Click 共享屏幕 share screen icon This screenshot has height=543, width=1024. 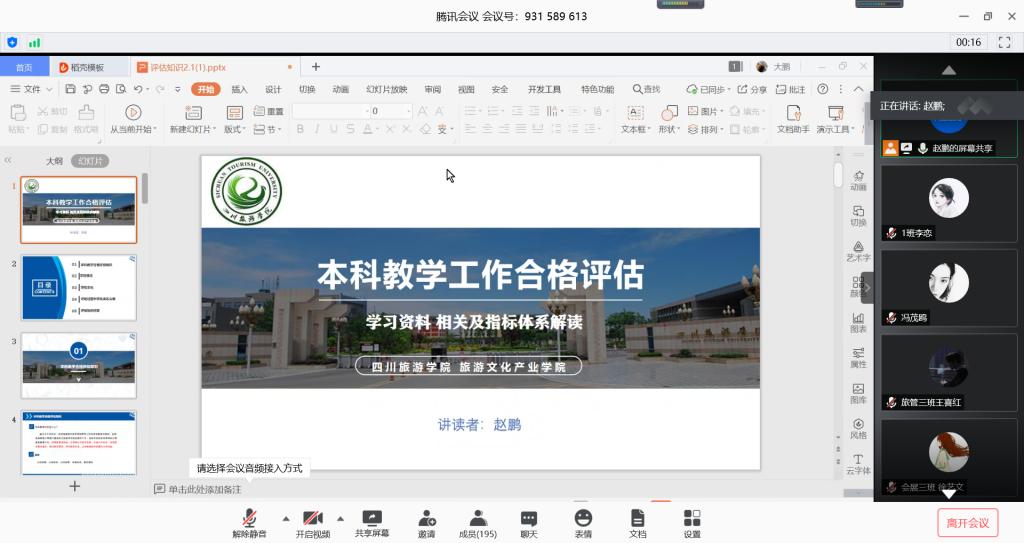[x=372, y=524]
